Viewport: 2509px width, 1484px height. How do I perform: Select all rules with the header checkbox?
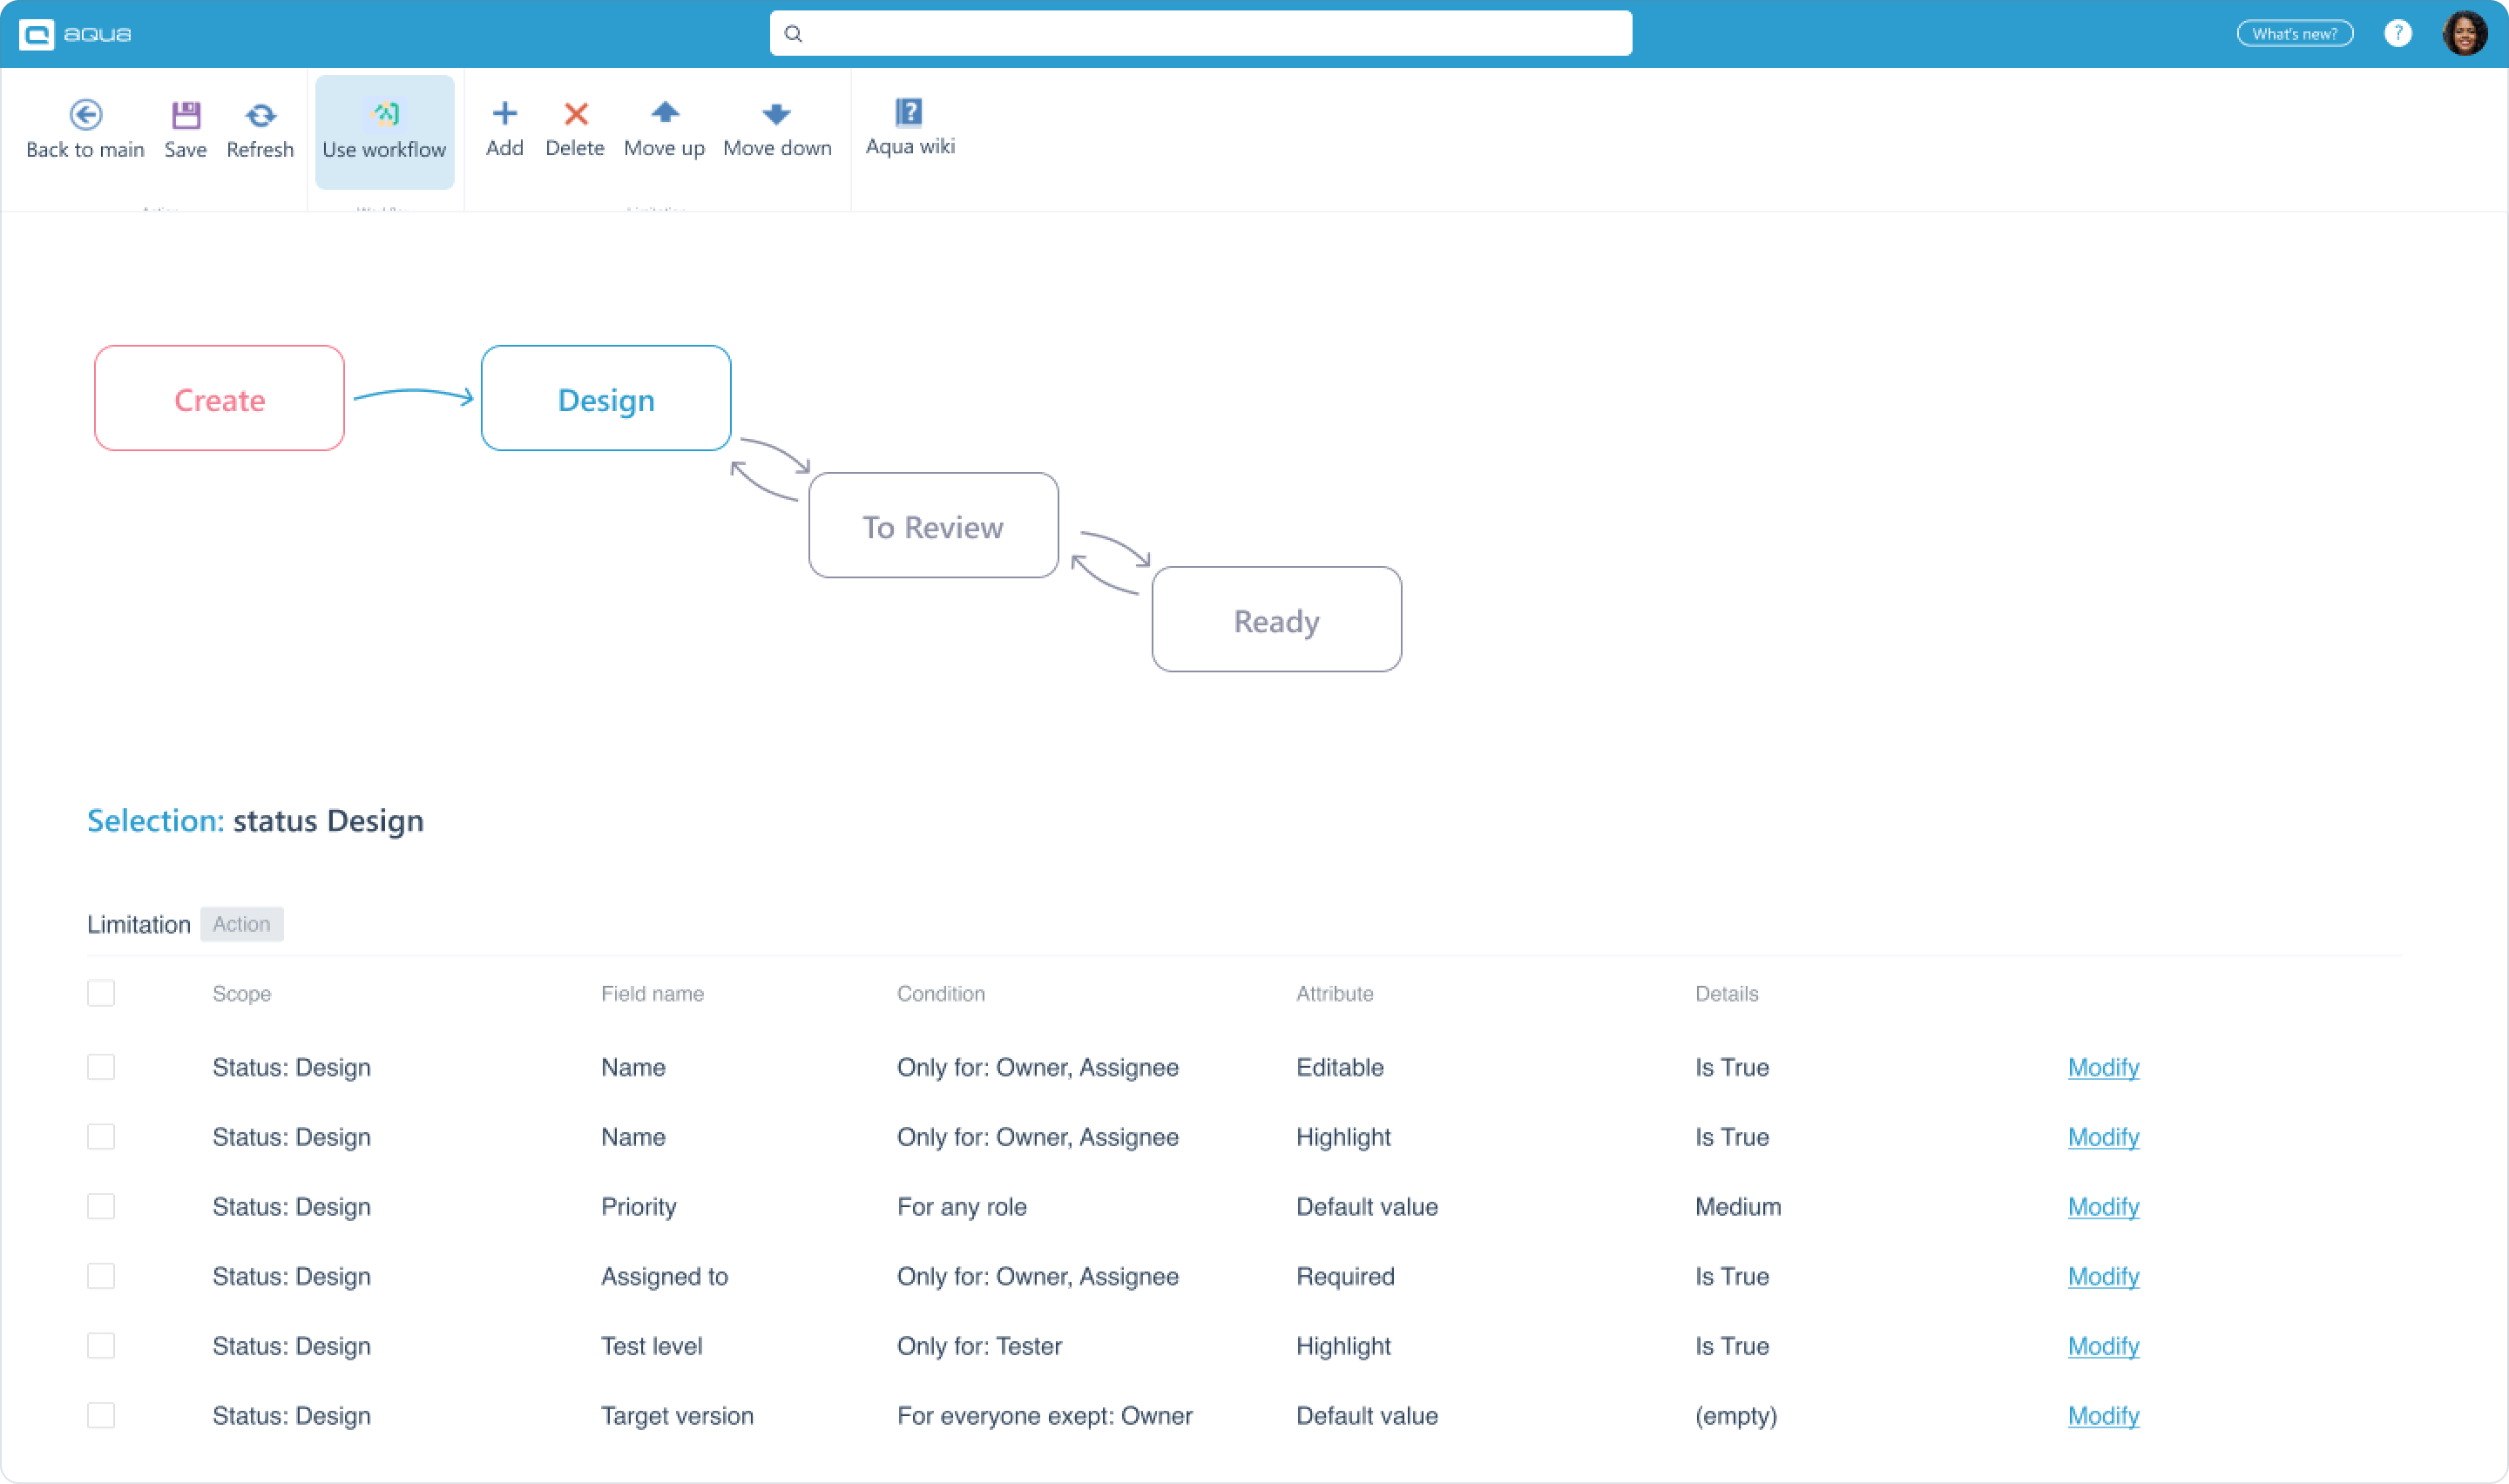pyautogui.click(x=101, y=993)
